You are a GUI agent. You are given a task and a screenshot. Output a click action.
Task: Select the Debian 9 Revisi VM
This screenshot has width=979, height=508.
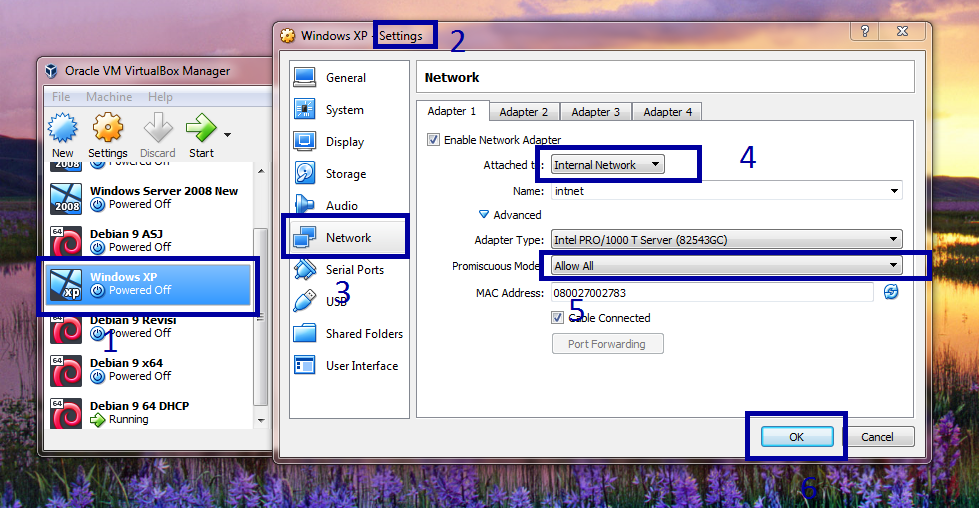pyautogui.click(x=148, y=327)
